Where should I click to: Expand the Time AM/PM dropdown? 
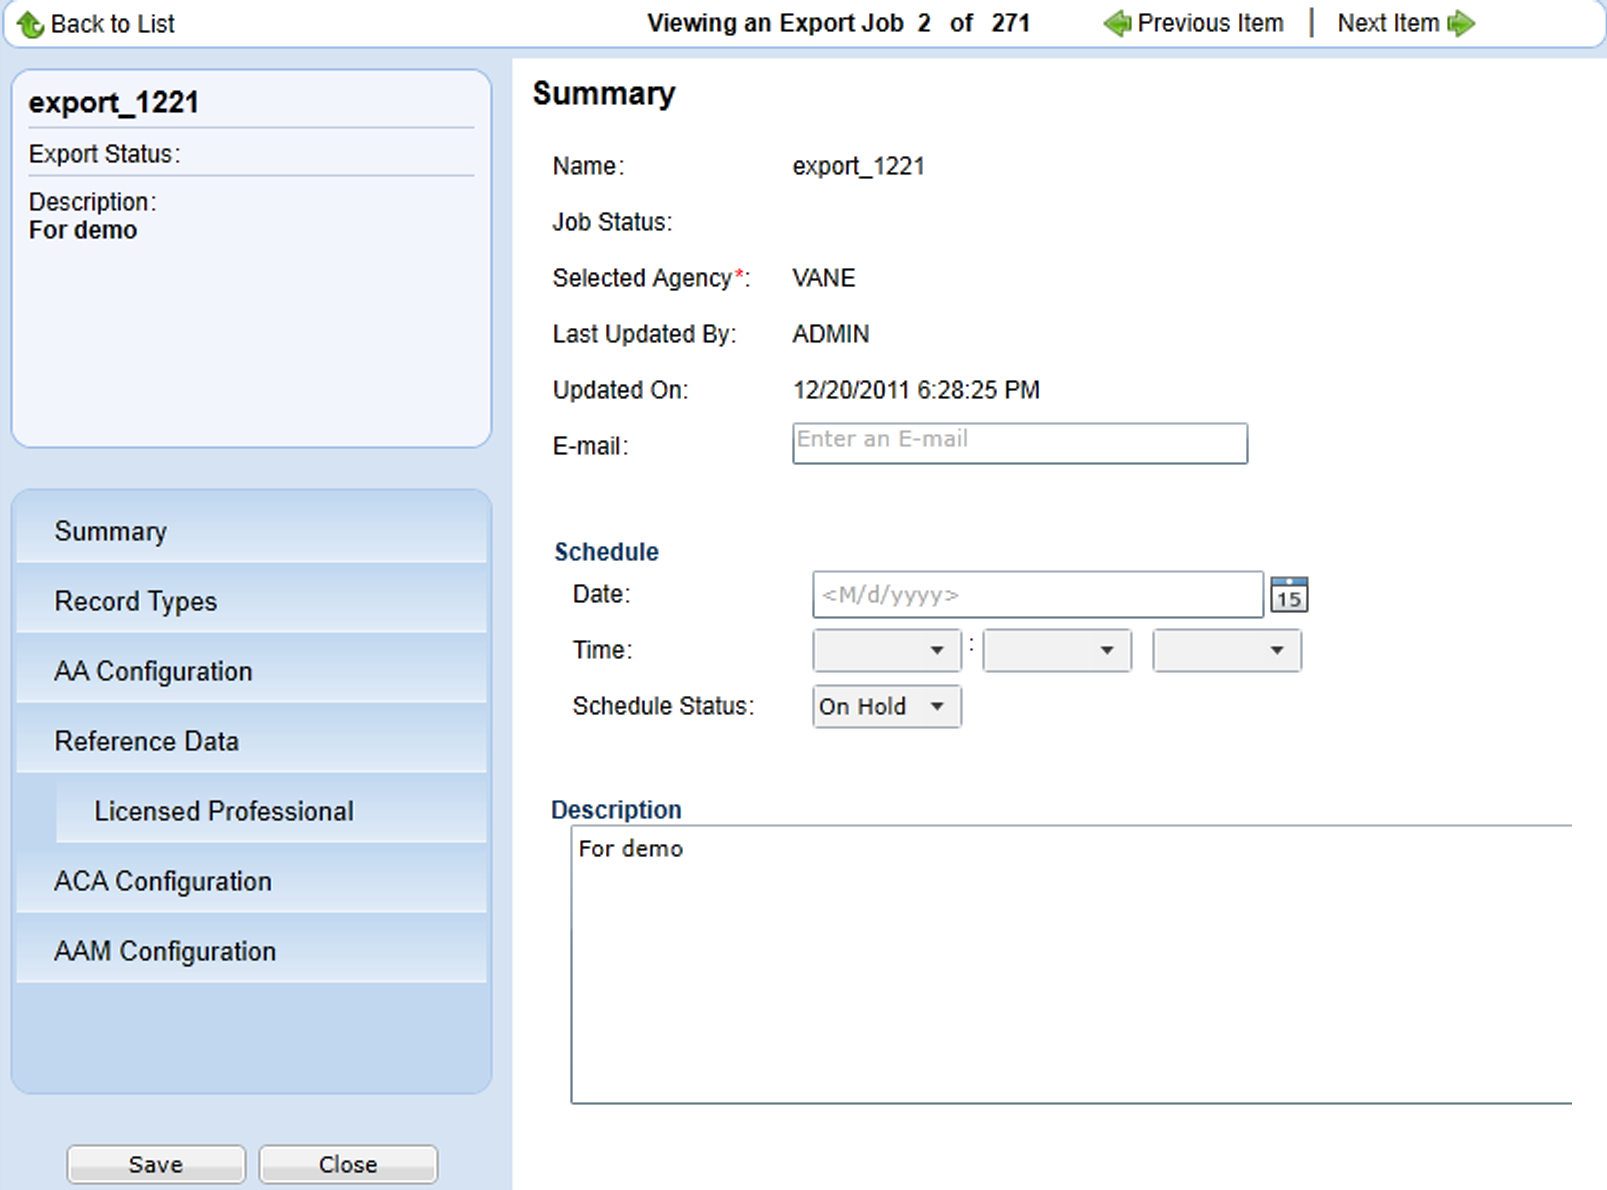(x=1226, y=651)
